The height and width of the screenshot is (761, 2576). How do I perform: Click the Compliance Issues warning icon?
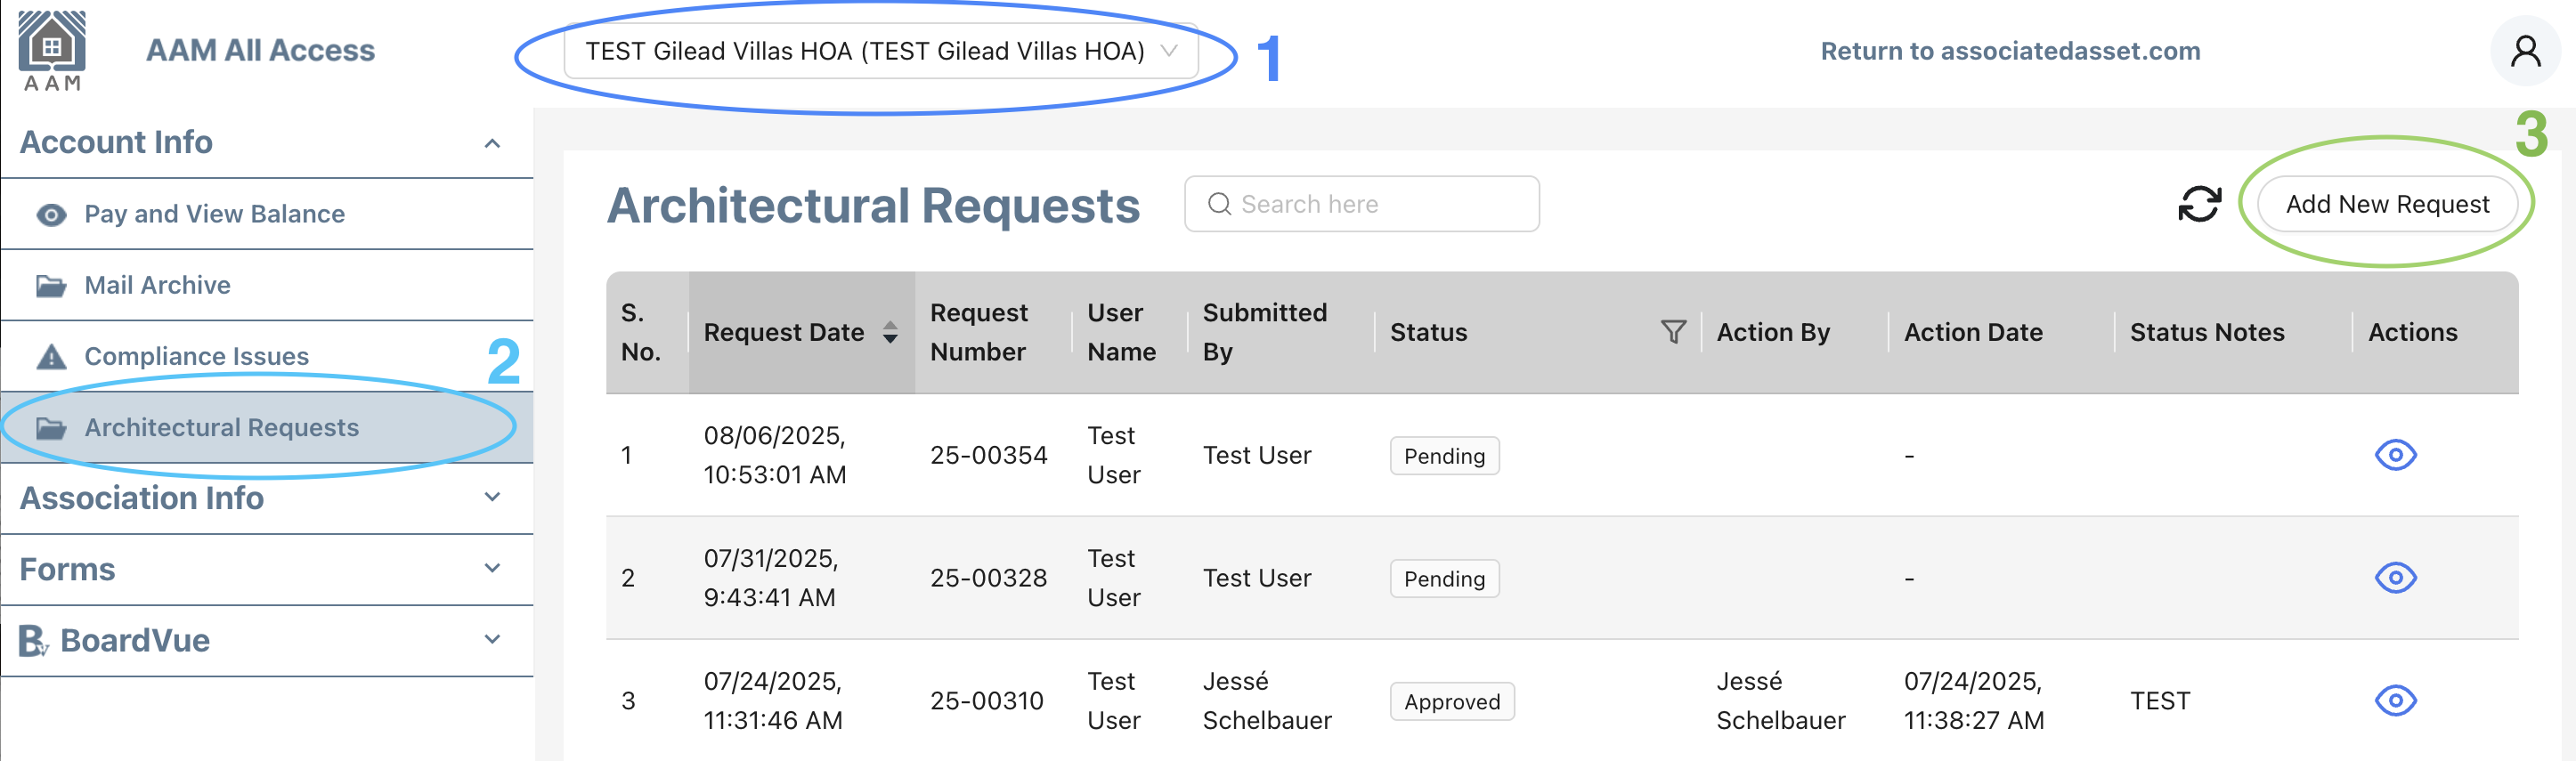[x=51, y=356]
